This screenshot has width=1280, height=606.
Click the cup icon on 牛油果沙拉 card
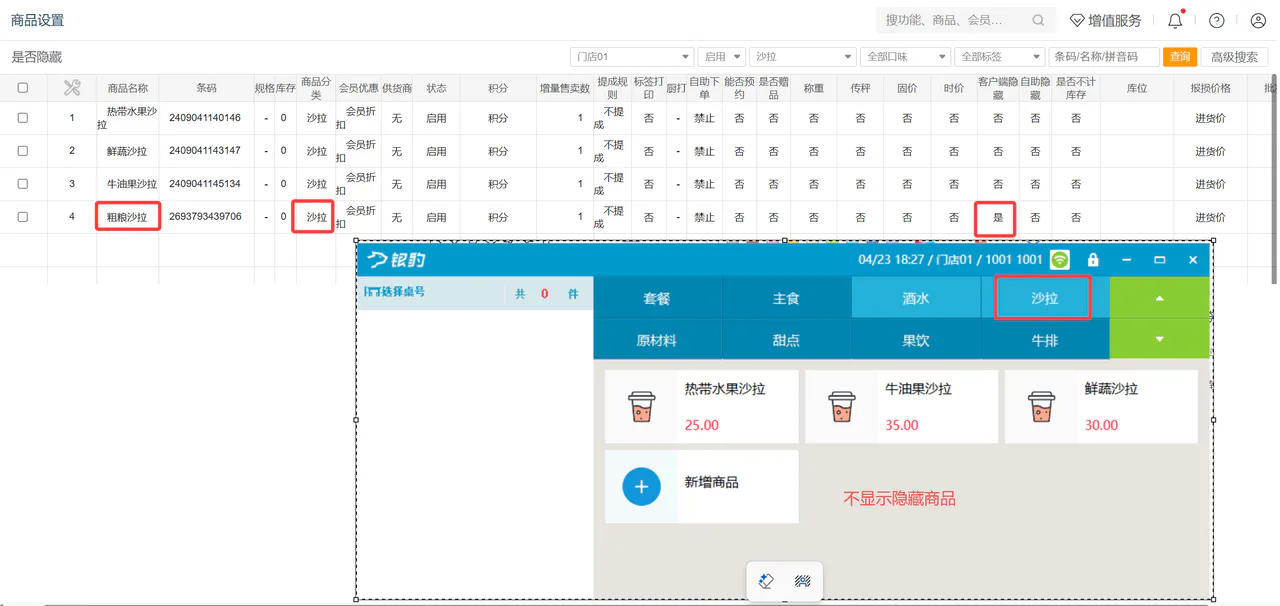coord(841,407)
